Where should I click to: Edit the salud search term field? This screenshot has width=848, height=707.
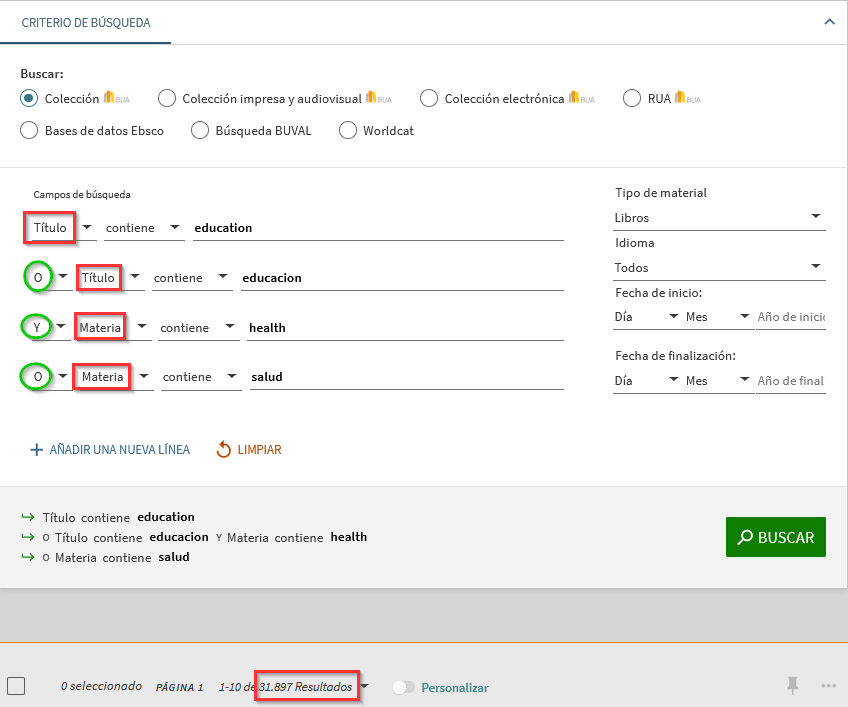(x=407, y=376)
